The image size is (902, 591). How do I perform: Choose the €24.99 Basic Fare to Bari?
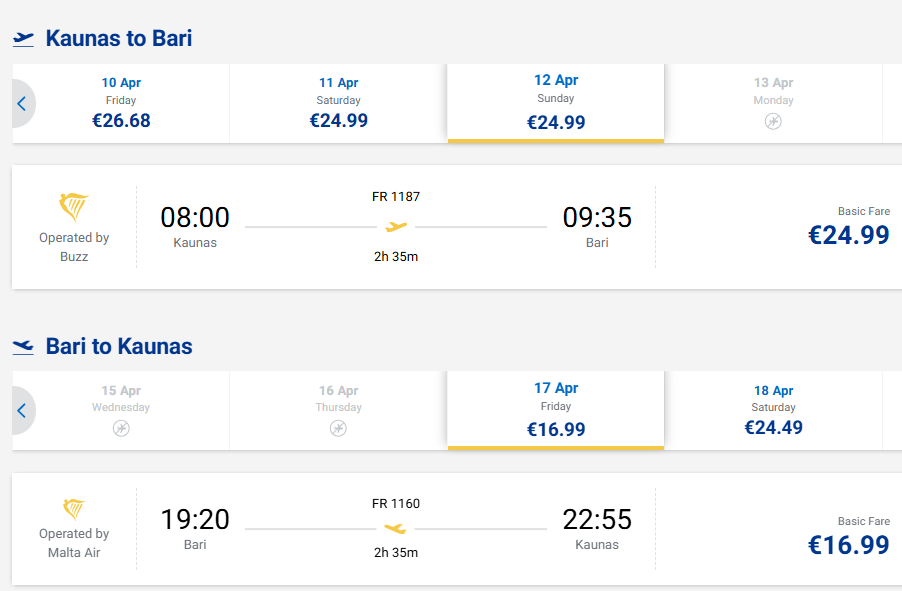[848, 235]
